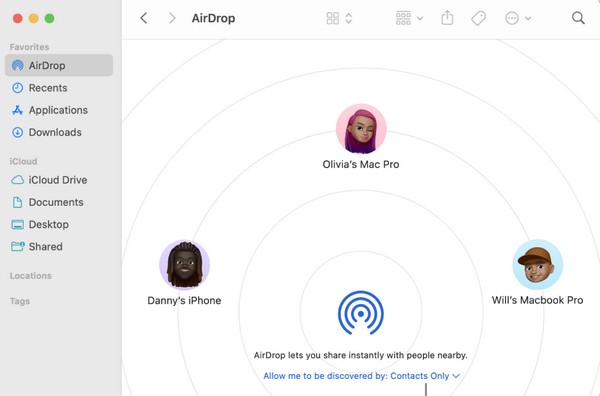The image size is (600, 396).
Task: Click 'AirDrop lets you share instantly' text
Action: click(x=360, y=355)
